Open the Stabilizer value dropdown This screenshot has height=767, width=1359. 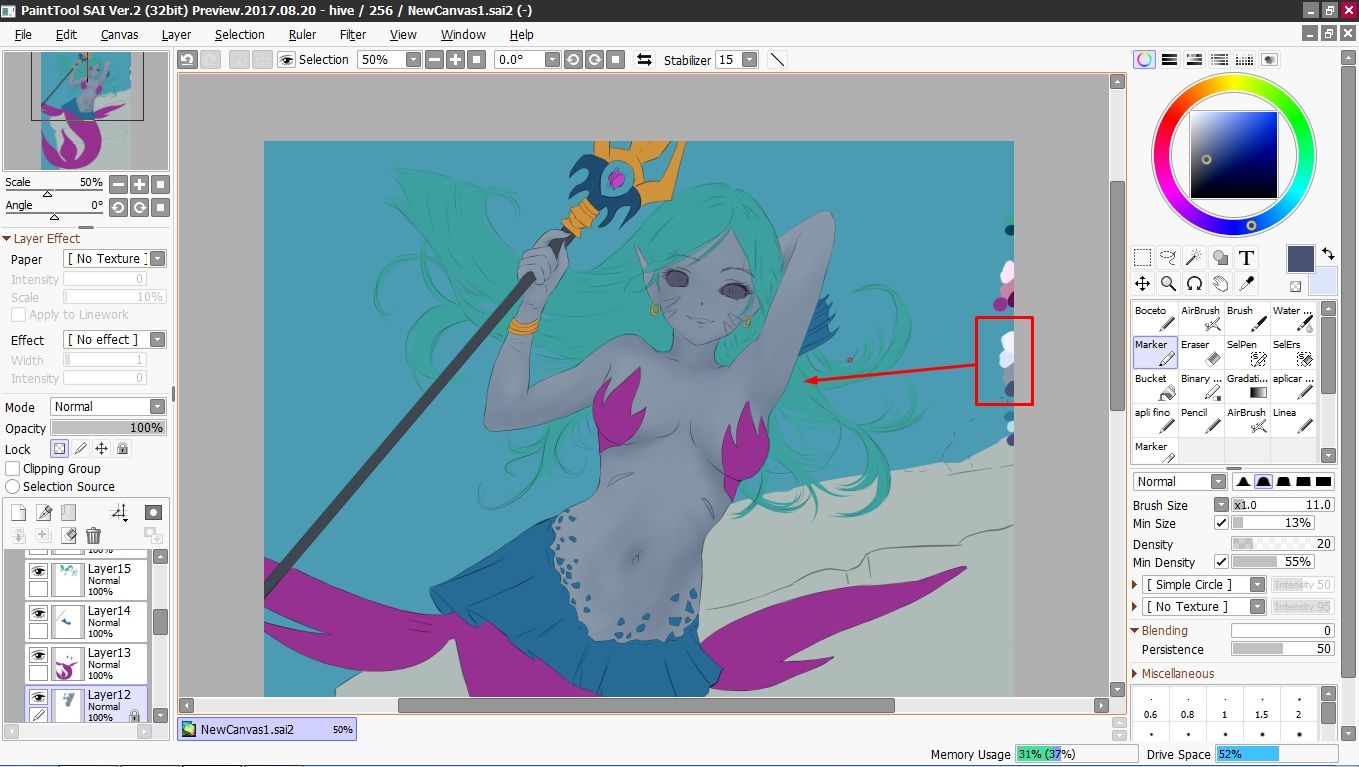(x=749, y=60)
